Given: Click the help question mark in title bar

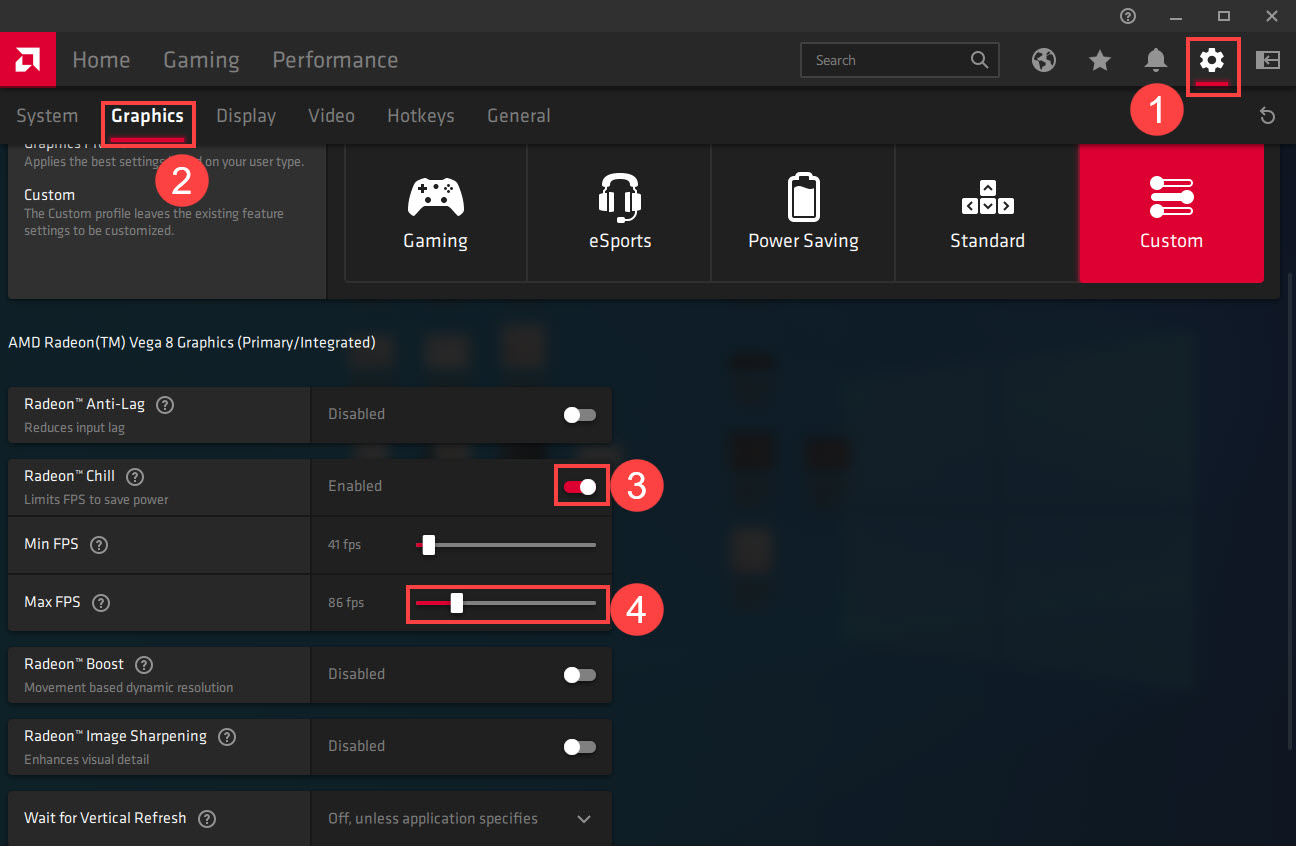Looking at the screenshot, I should (1128, 16).
